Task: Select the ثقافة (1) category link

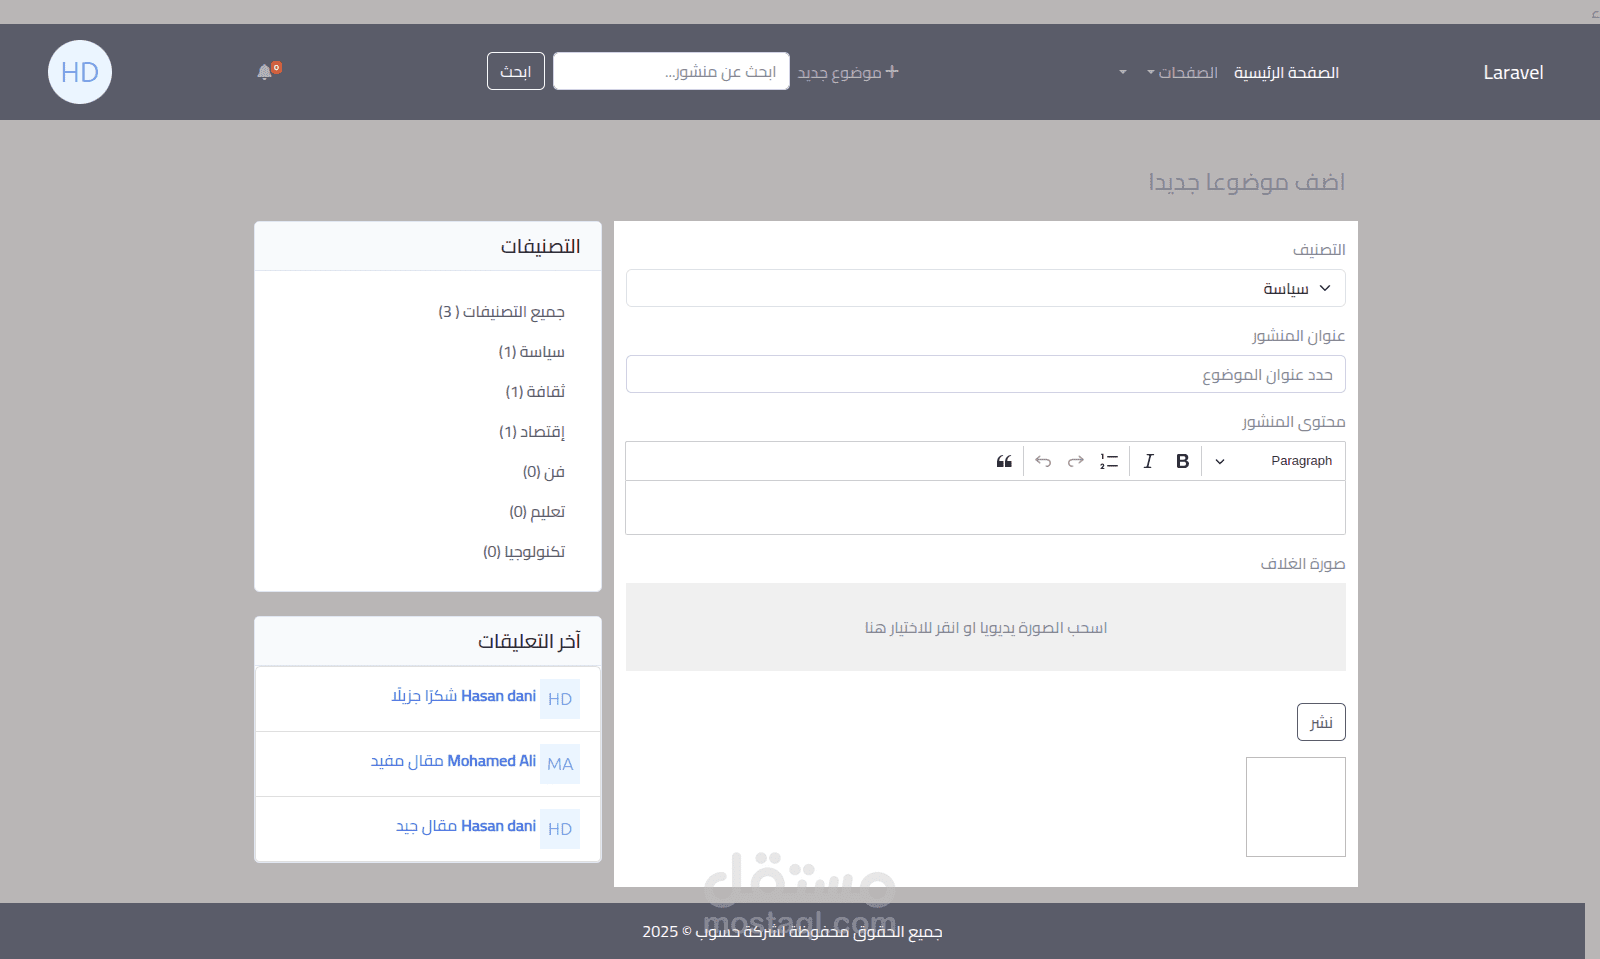Action: (535, 392)
